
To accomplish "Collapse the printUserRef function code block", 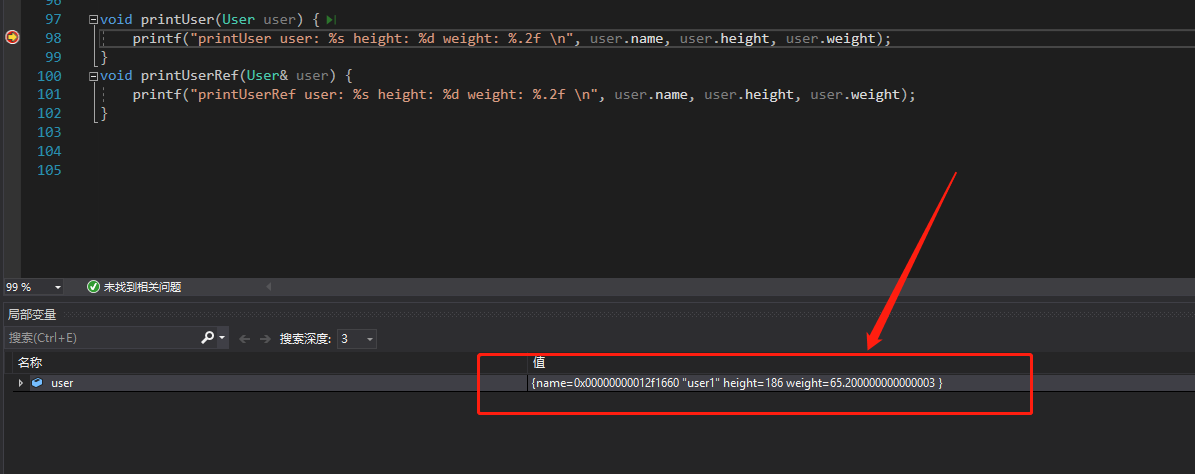I will pyautogui.click(x=93, y=76).
